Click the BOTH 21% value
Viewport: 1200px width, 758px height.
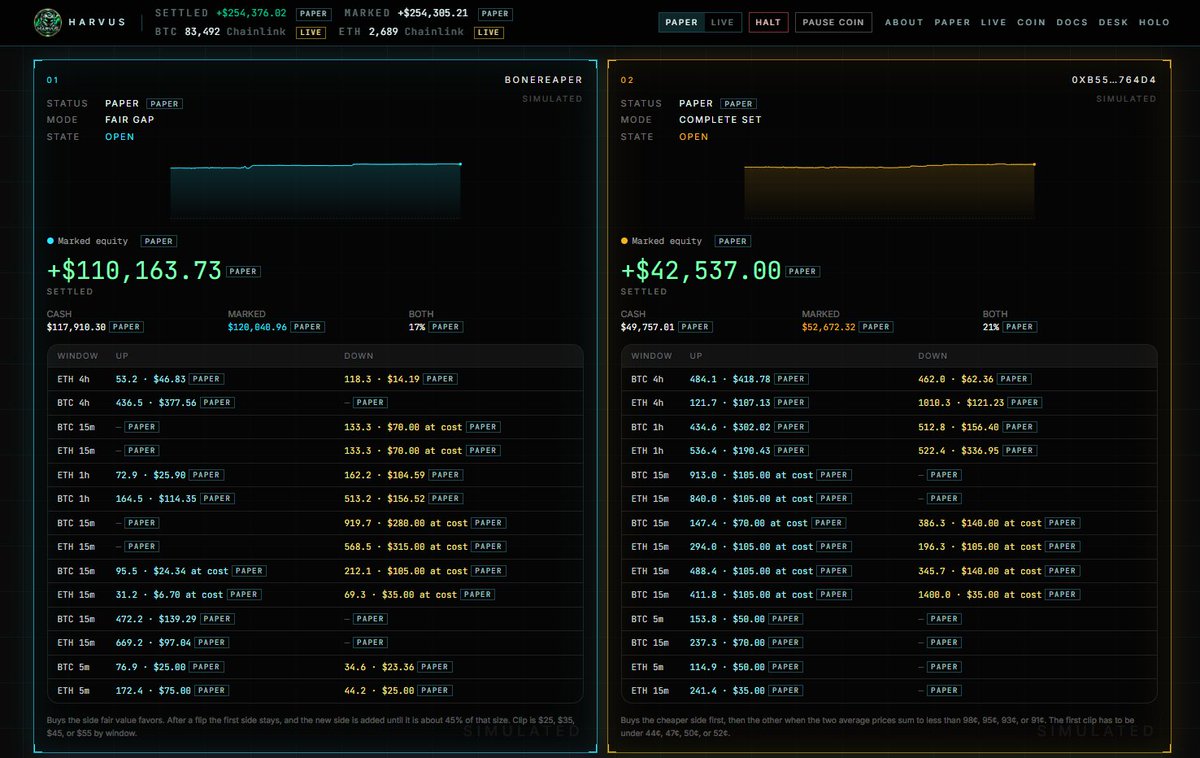(x=991, y=327)
